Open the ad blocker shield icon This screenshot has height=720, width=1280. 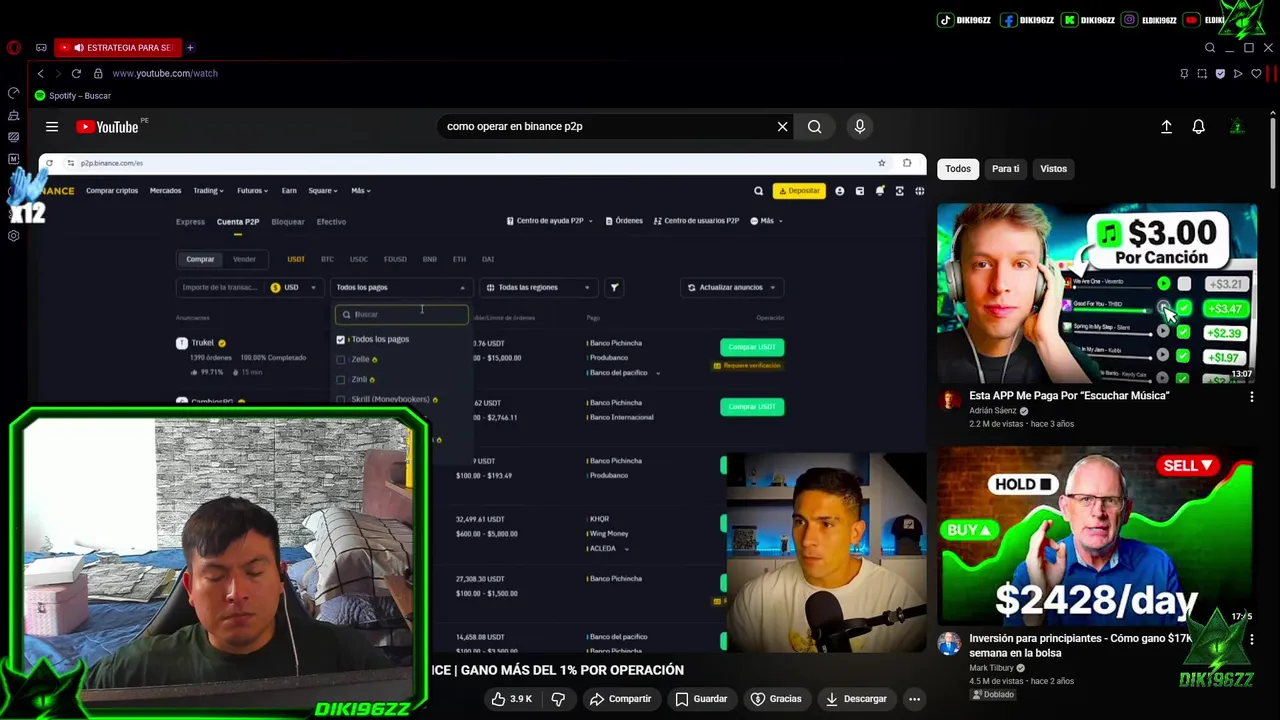(1220, 73)
